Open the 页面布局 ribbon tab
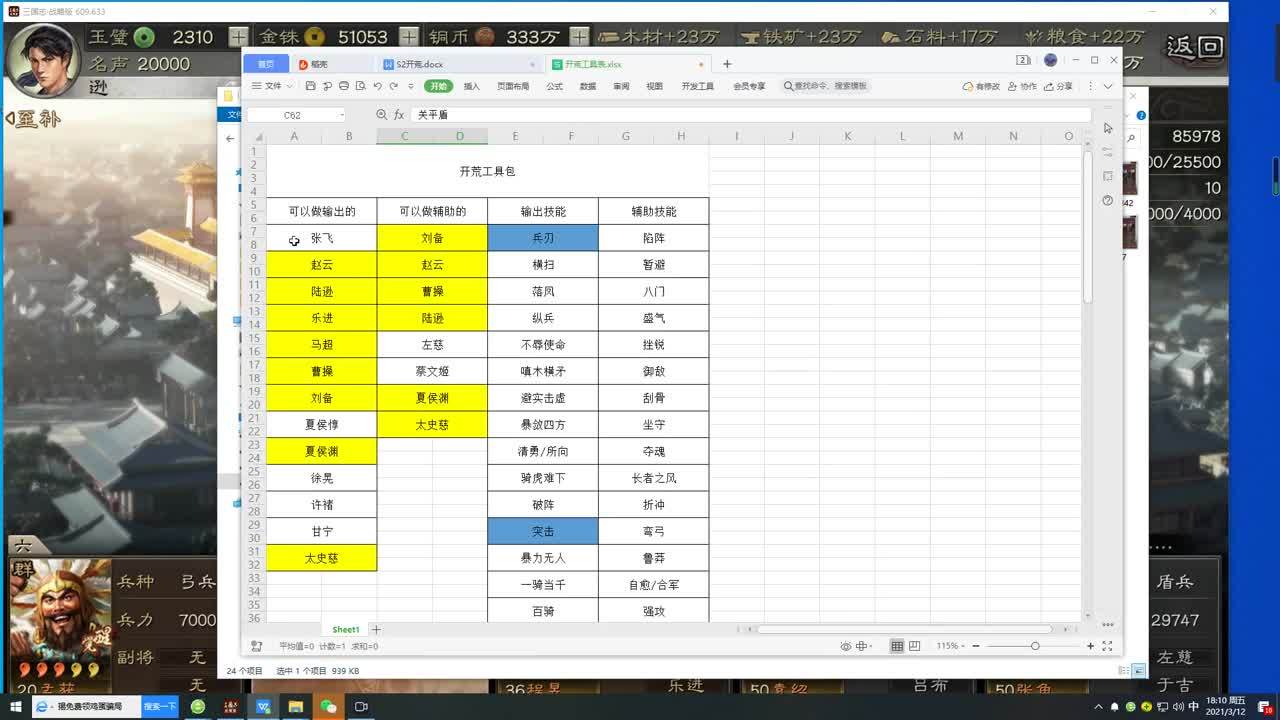 tap(513, 86)
